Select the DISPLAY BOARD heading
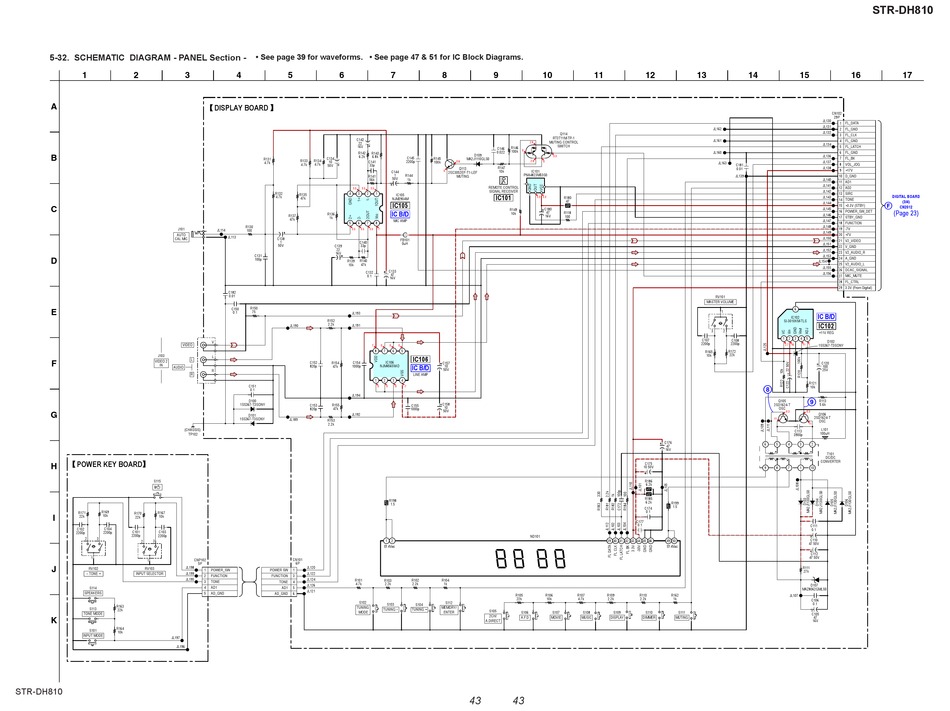 [241, 108]
